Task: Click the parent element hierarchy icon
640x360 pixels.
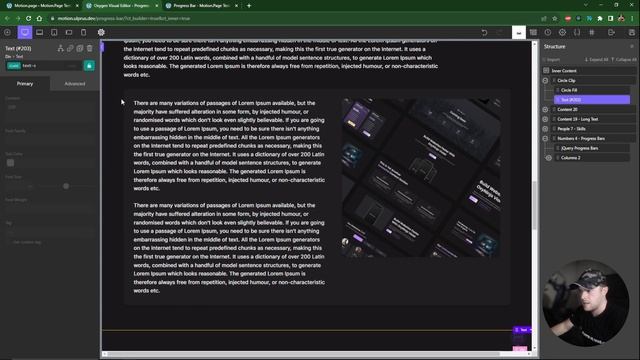Action: 60,48
